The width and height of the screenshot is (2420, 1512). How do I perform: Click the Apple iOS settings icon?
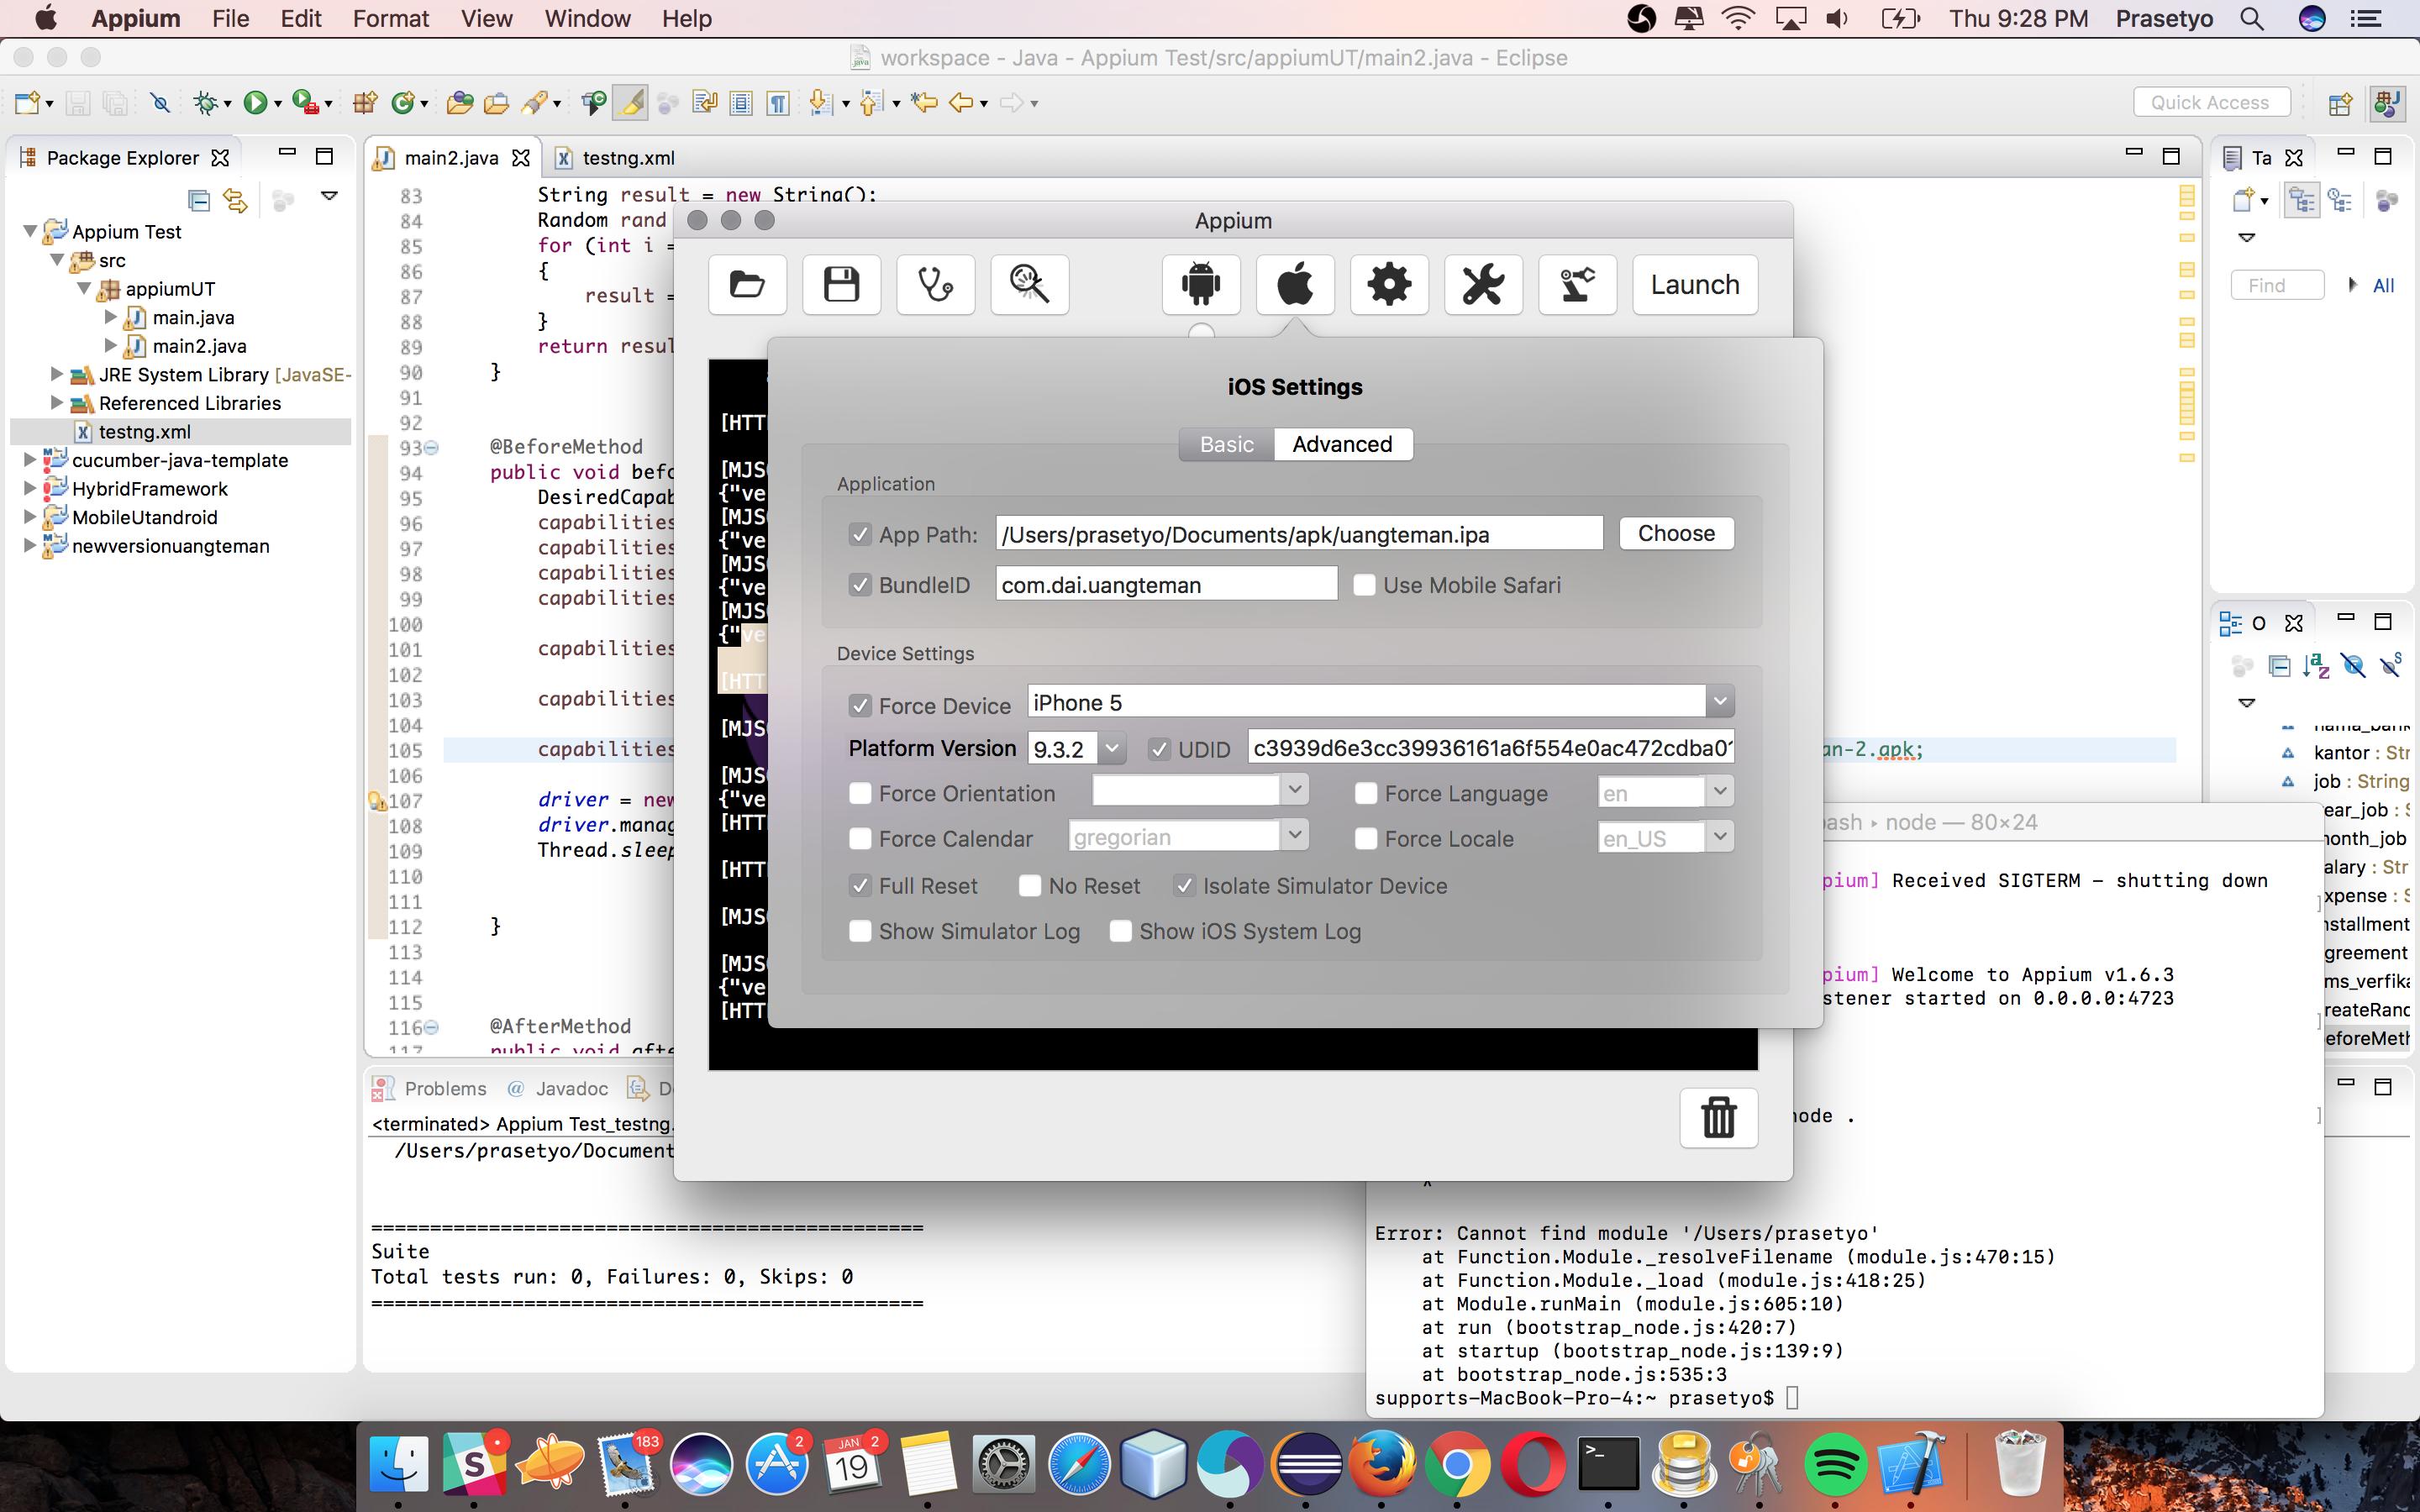[1295, 285]
